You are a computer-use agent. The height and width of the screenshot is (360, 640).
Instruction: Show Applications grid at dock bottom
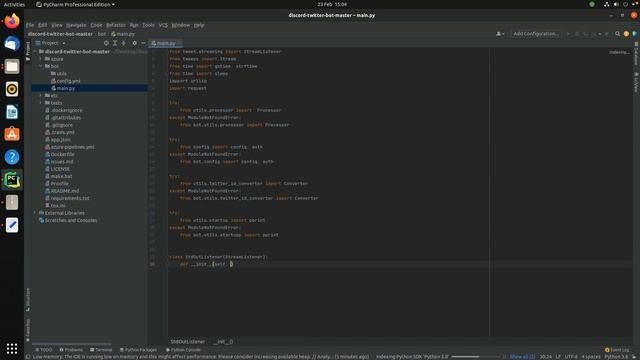12,348
